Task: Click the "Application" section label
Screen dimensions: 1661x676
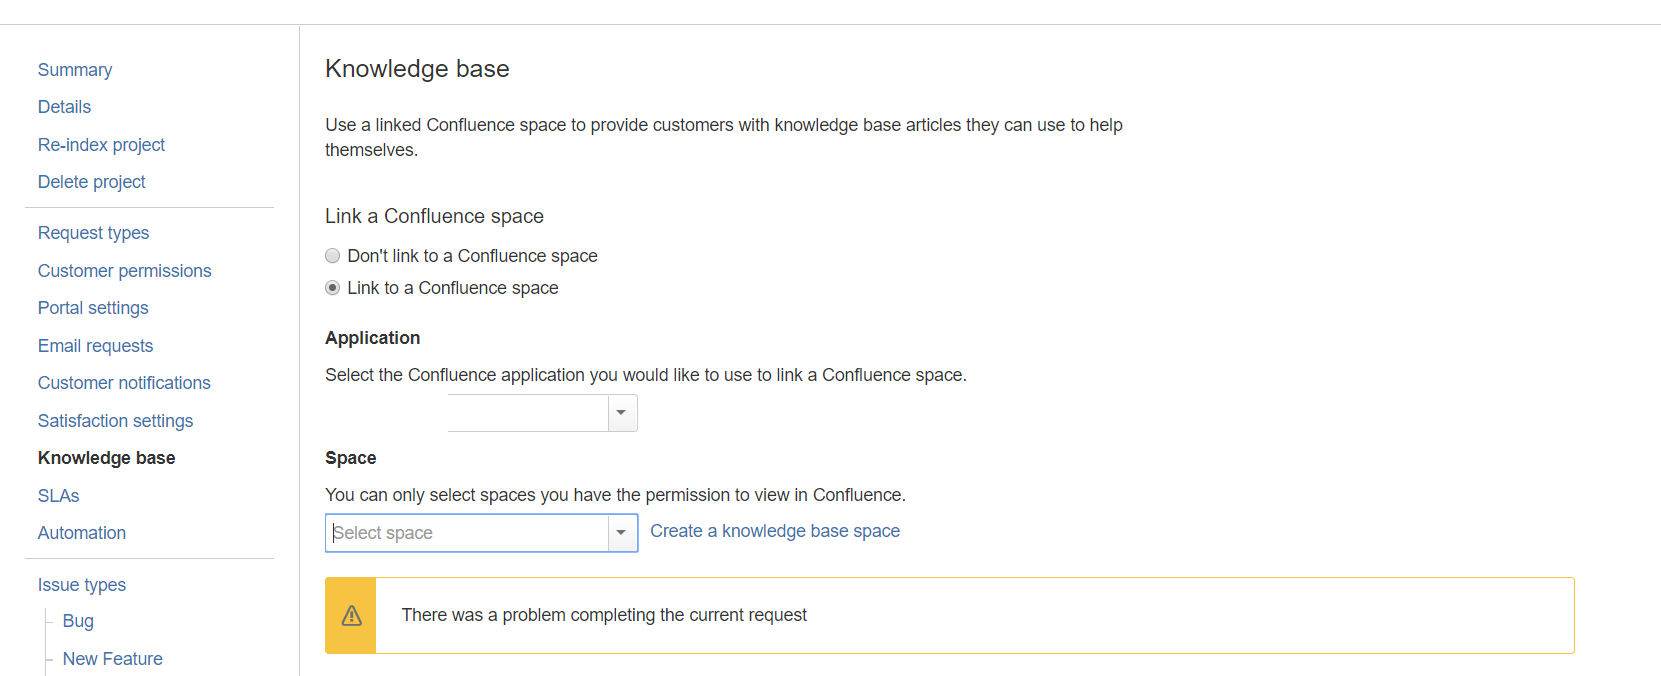Action: point(372,338)
